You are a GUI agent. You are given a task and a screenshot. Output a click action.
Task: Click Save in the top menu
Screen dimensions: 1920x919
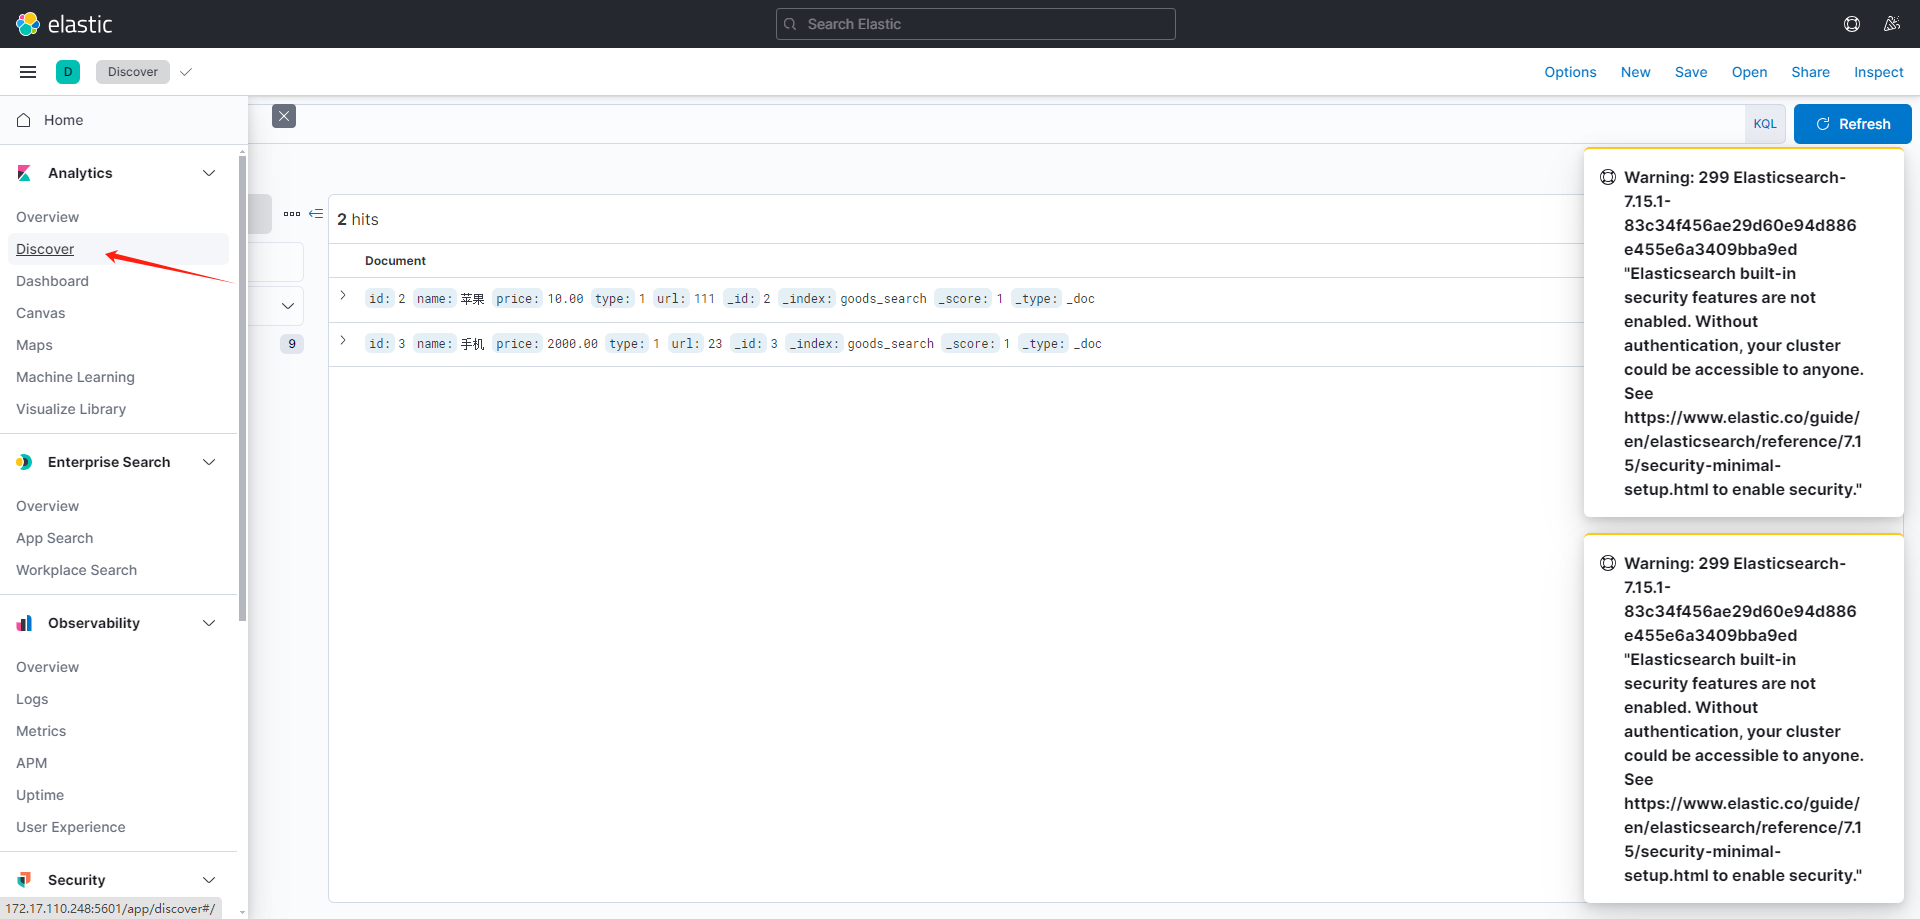coord(1691,72)
